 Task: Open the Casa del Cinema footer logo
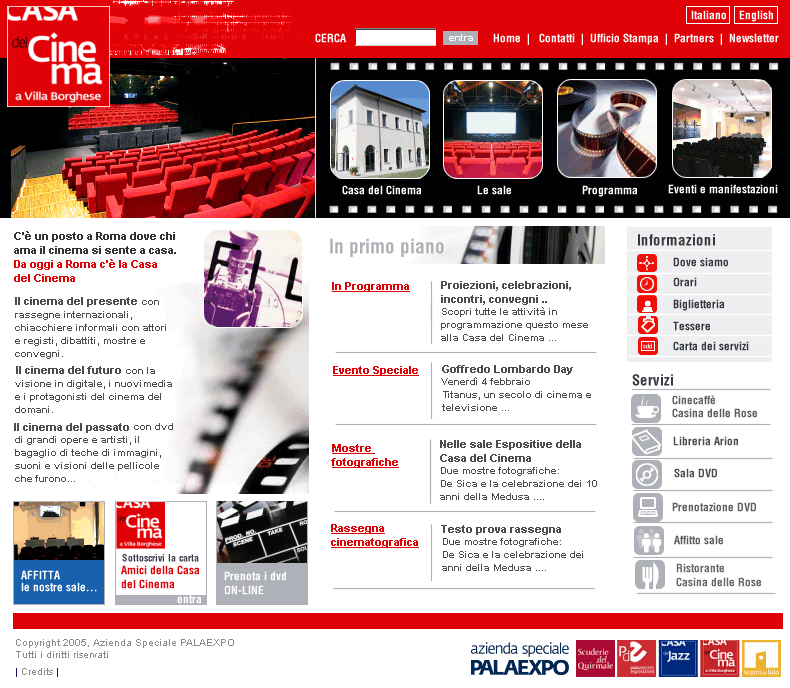pos(719,658)
